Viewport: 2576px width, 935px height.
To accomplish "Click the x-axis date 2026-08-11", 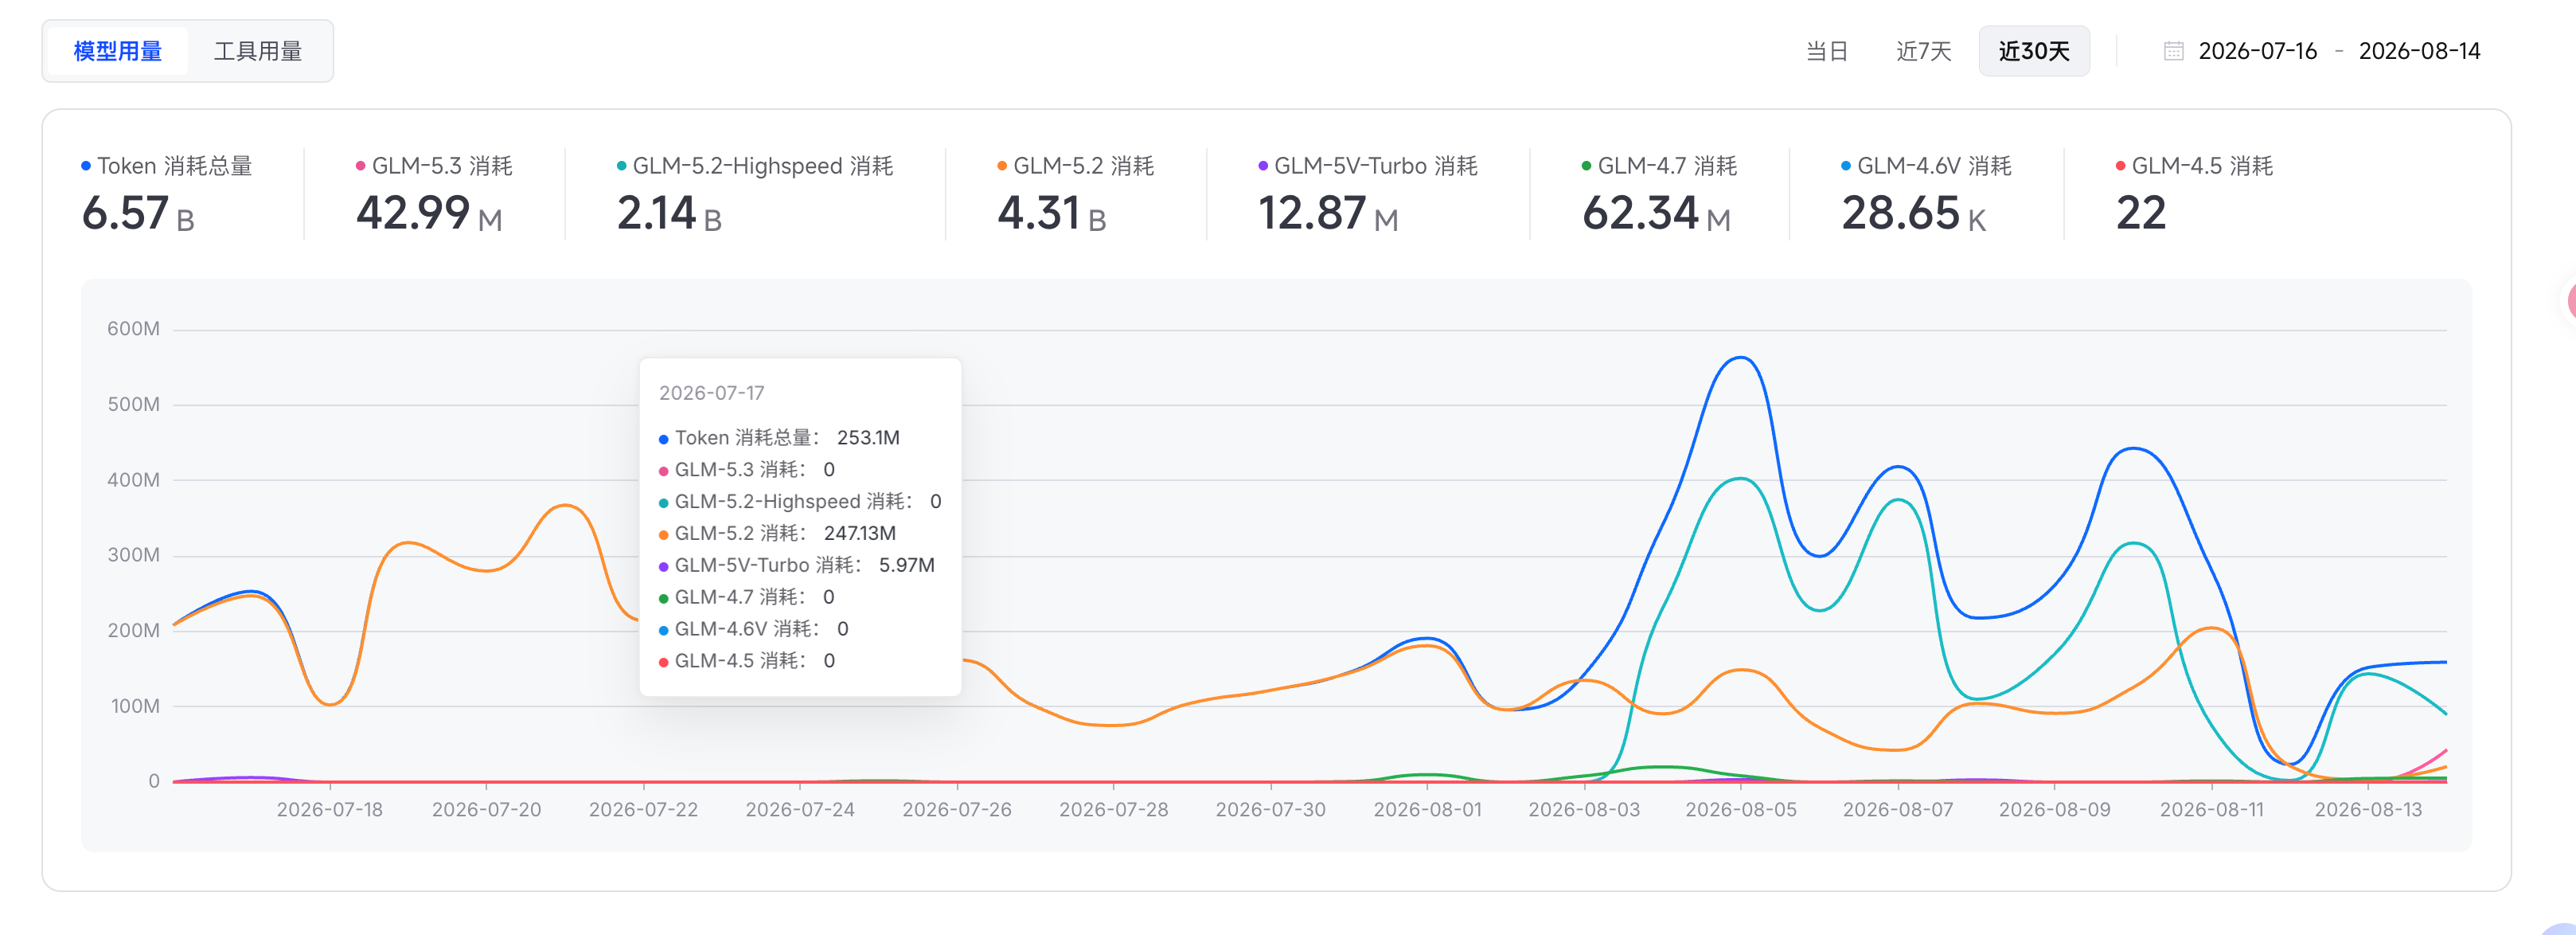I will coord(2211,810).
